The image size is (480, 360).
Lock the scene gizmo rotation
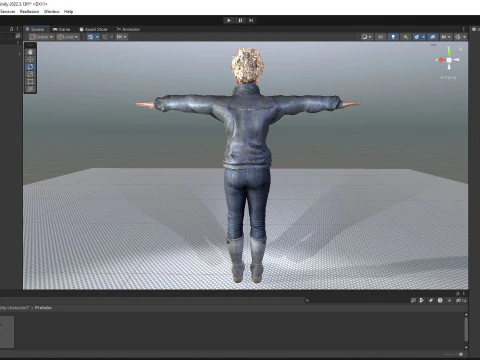pos(460,49)
